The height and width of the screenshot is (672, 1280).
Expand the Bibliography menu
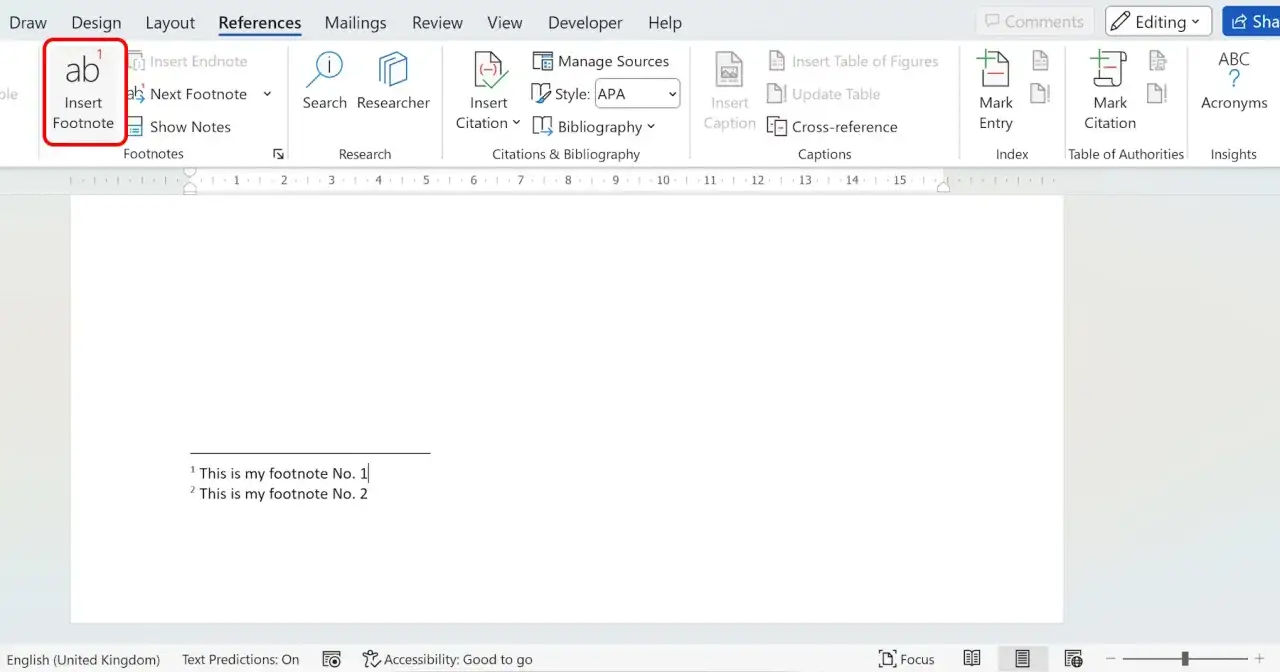pyautogui.click(x=593, y=127)
